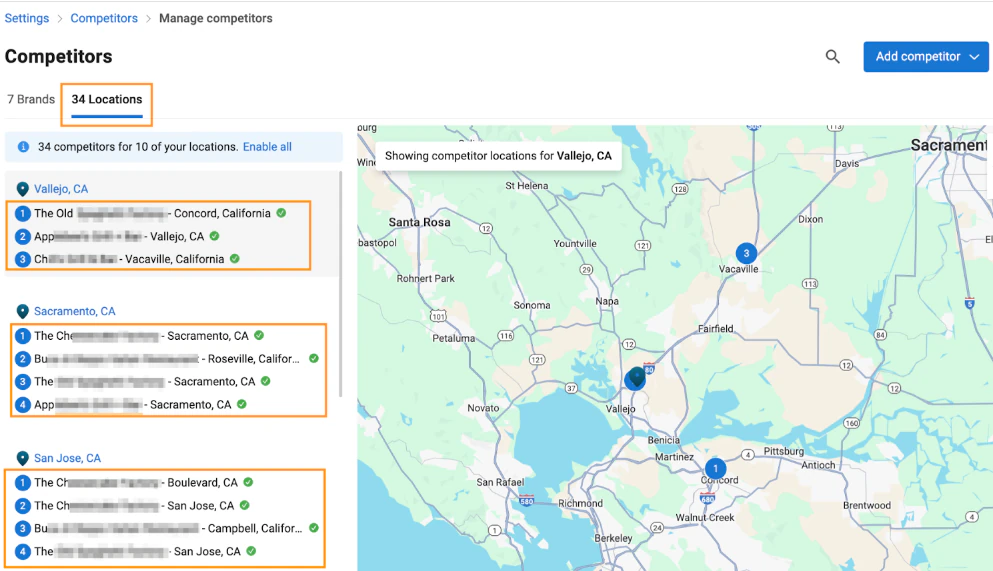
Task: Click the Enable all link
Action: [267, 147]
